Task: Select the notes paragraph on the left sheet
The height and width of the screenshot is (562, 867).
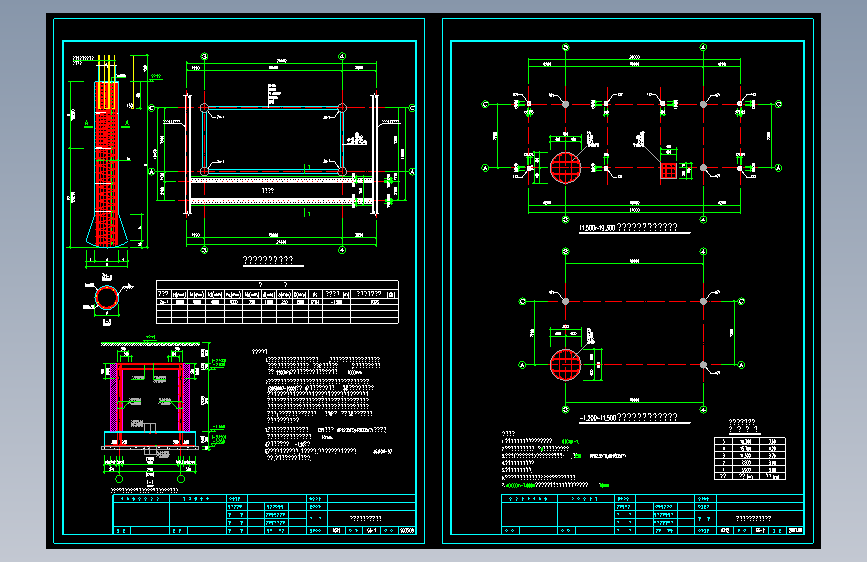Action: (323, 405)
